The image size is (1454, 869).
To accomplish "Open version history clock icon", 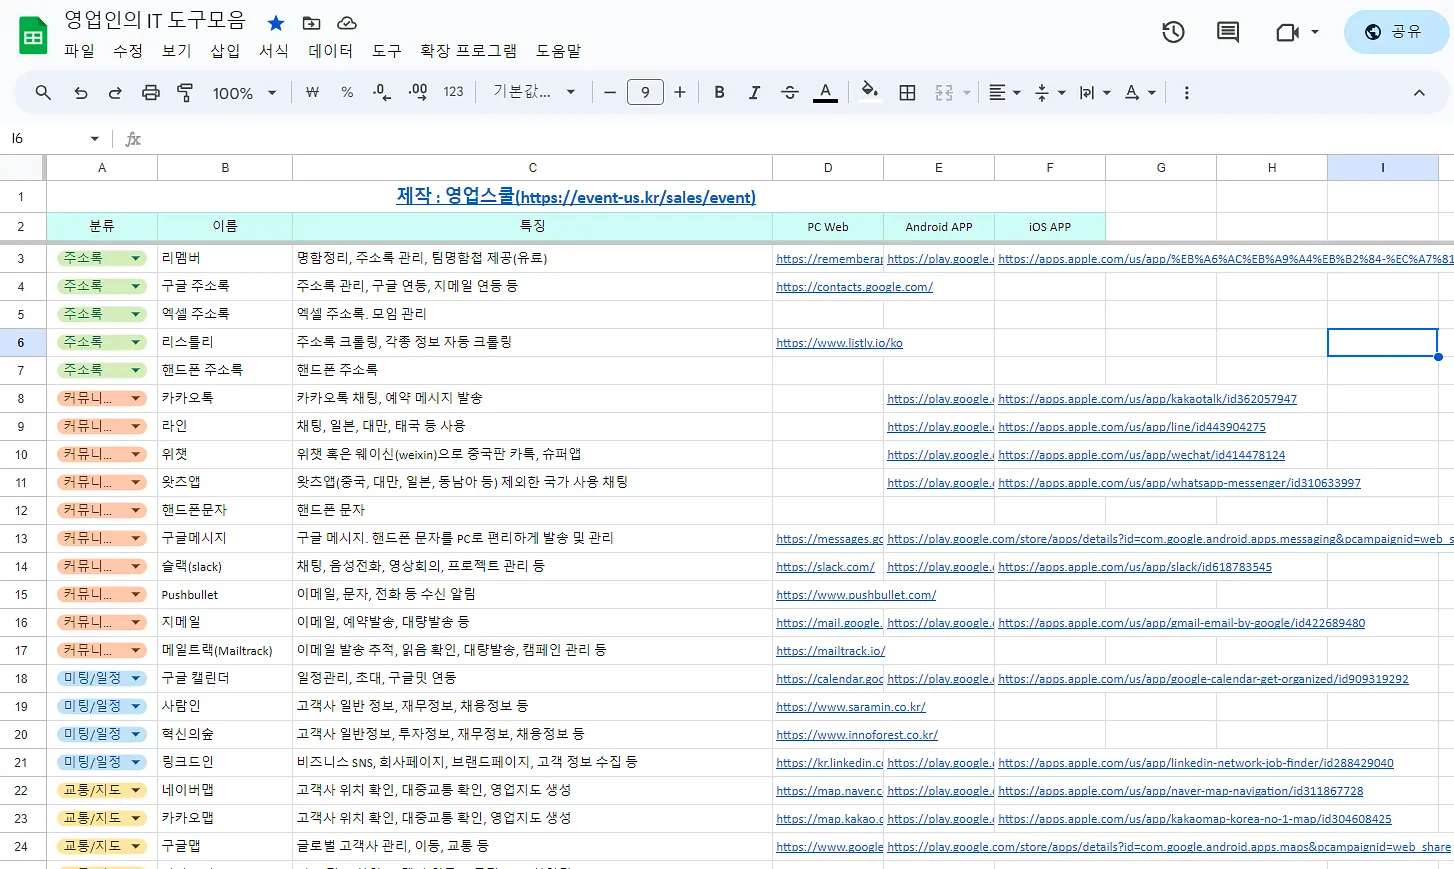I will 1173,32.
